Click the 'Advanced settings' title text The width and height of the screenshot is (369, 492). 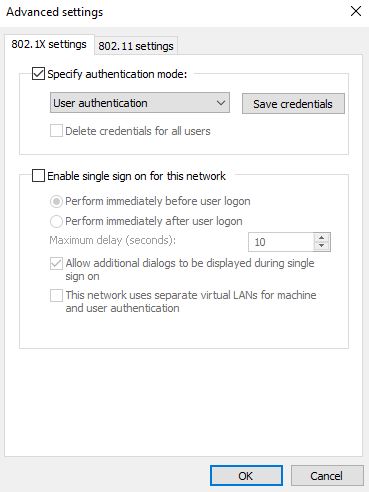click(x=55, y=12)
